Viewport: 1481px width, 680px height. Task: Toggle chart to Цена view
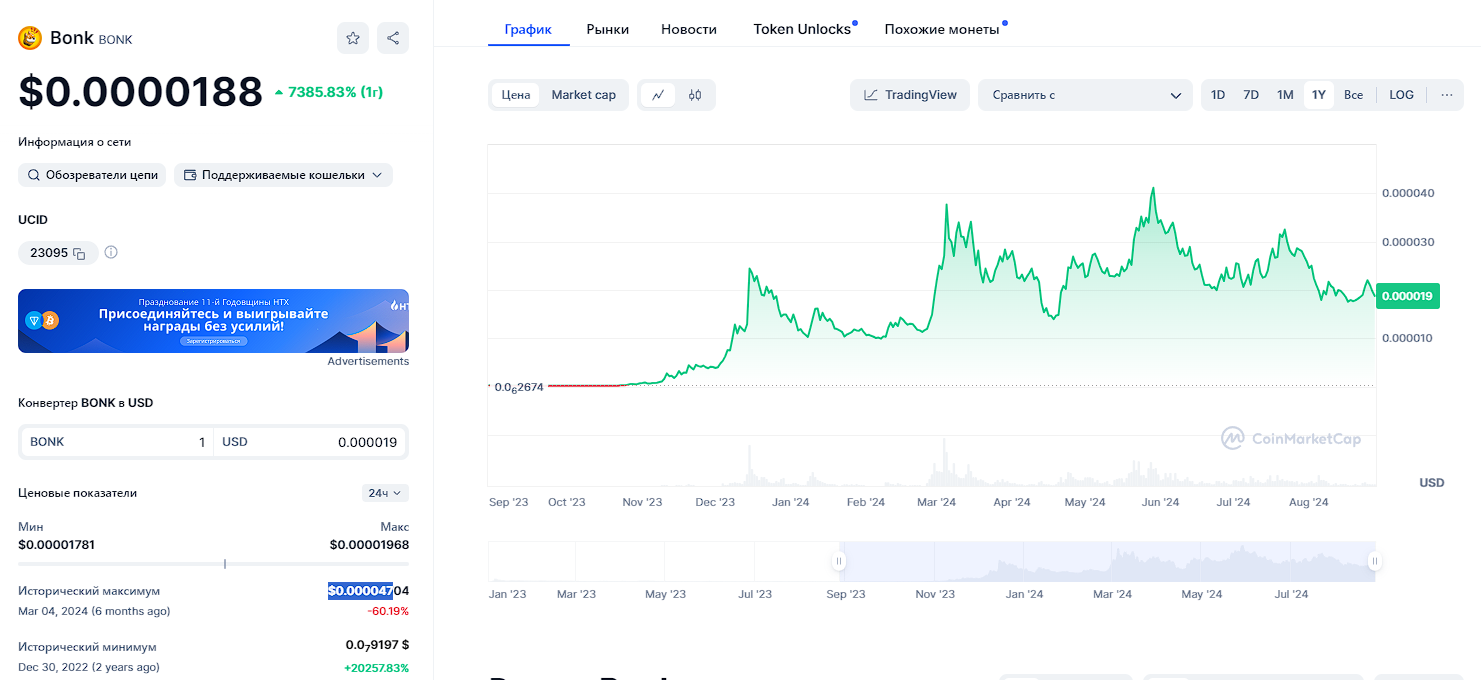pos(516,95)
